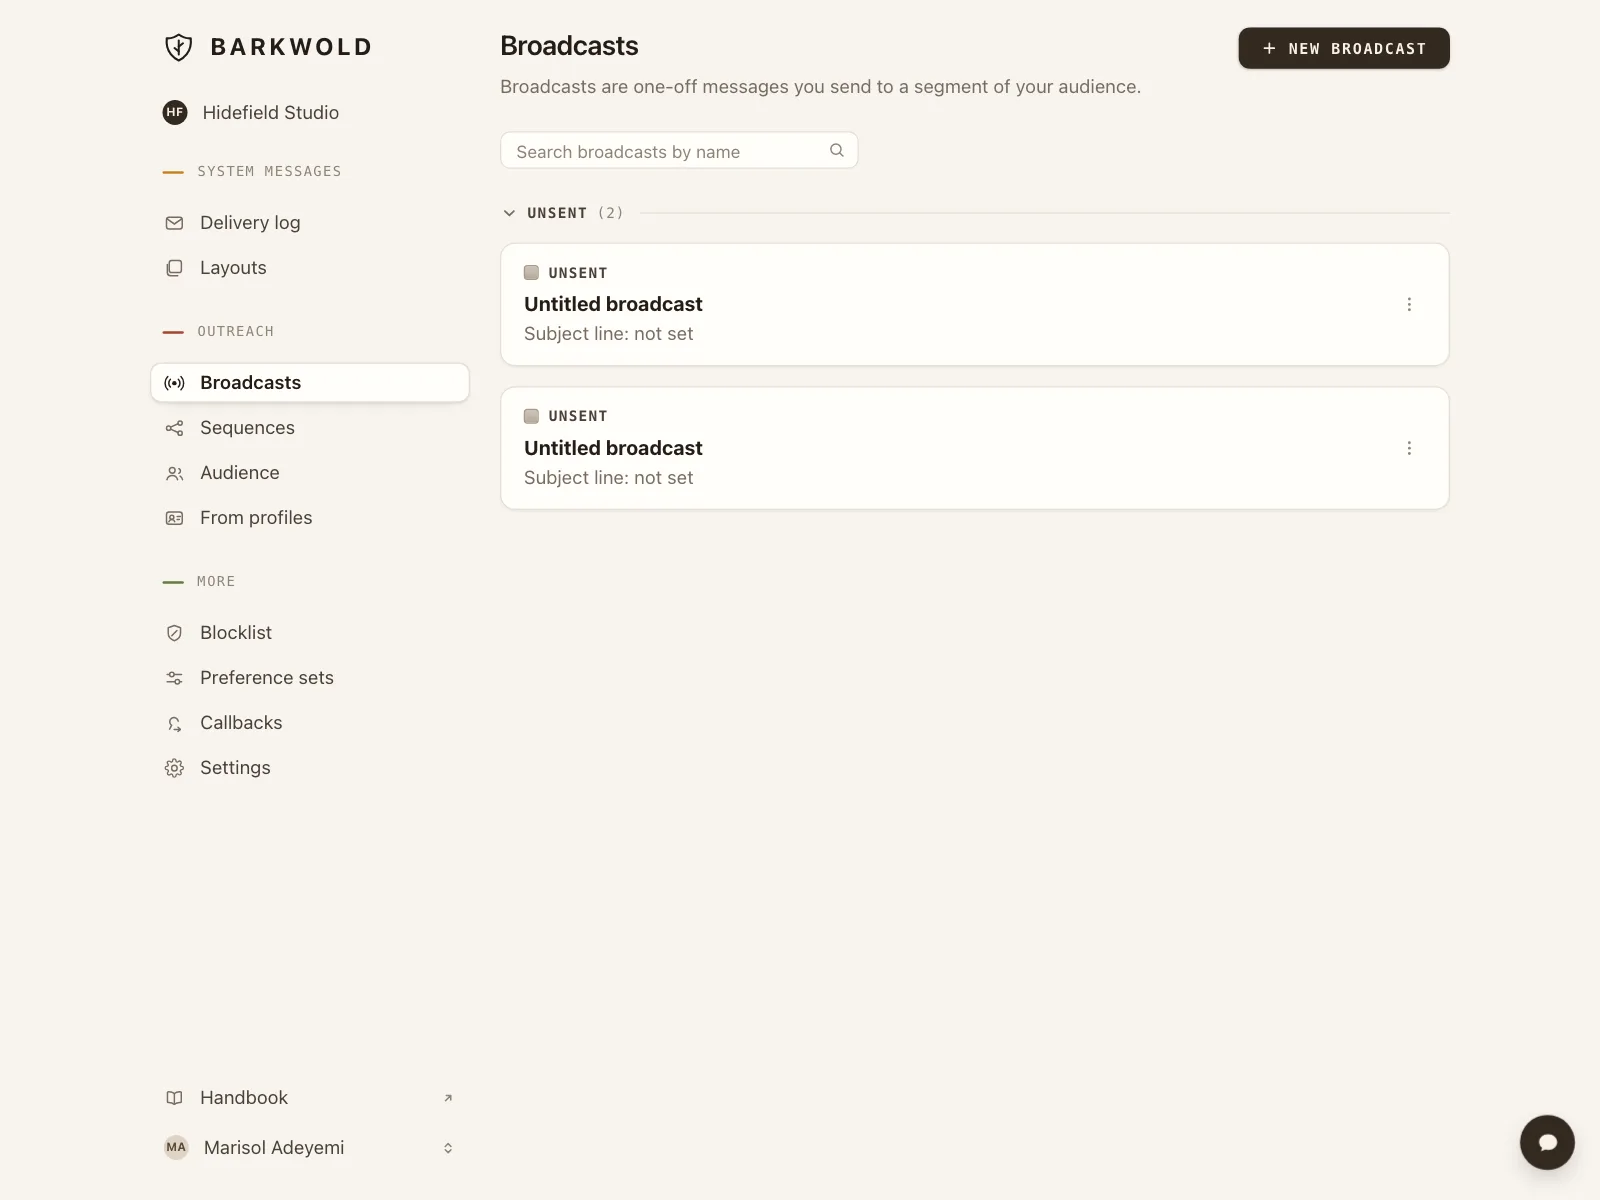1600x1200 pixels.
Task: Go to From profiles
Action: pos(310,518)
